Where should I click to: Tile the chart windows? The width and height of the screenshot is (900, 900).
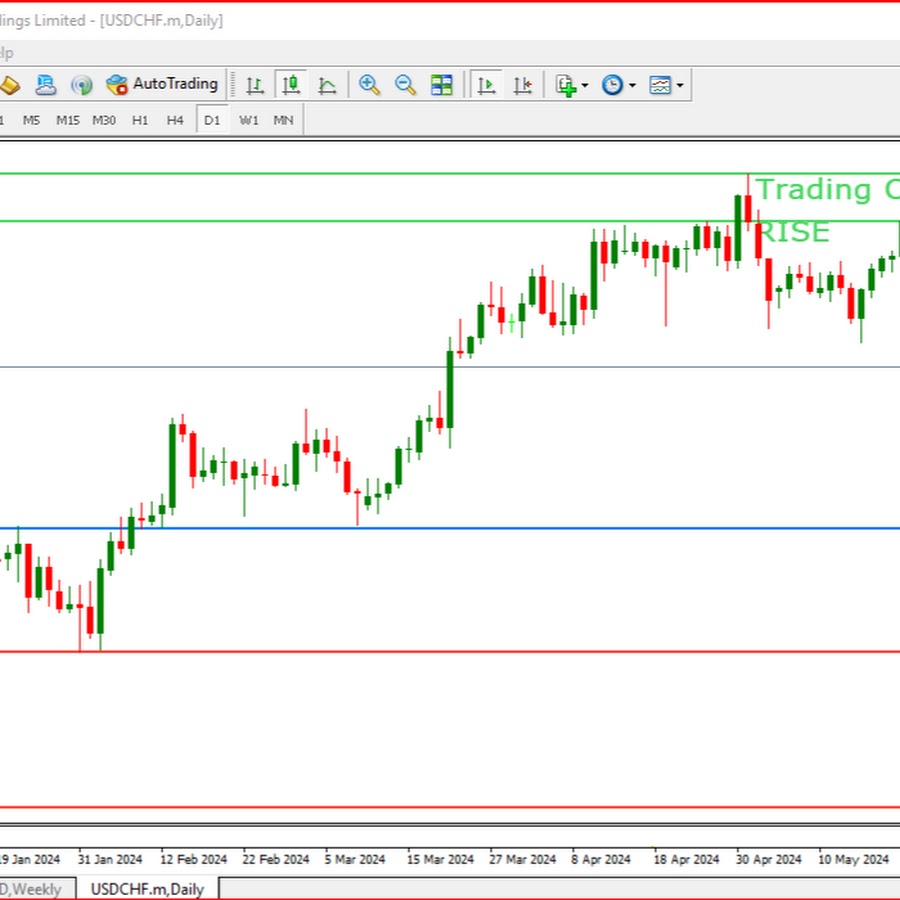tap(441, 85)
